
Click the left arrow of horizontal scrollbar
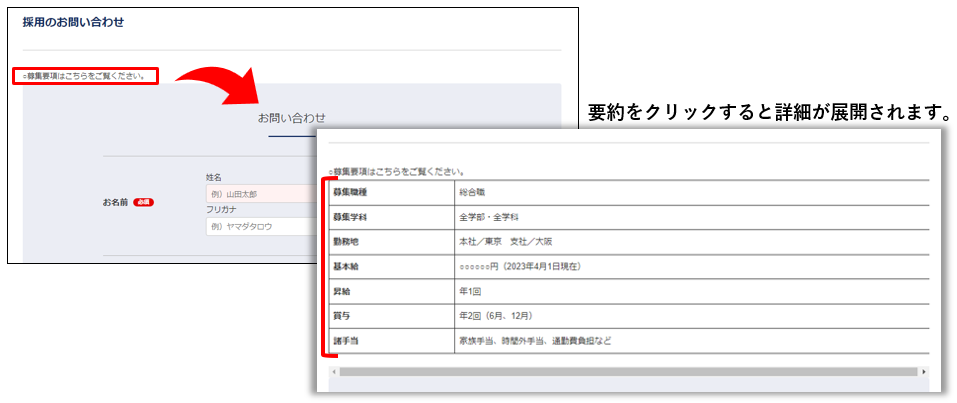(x=333, y=371)
